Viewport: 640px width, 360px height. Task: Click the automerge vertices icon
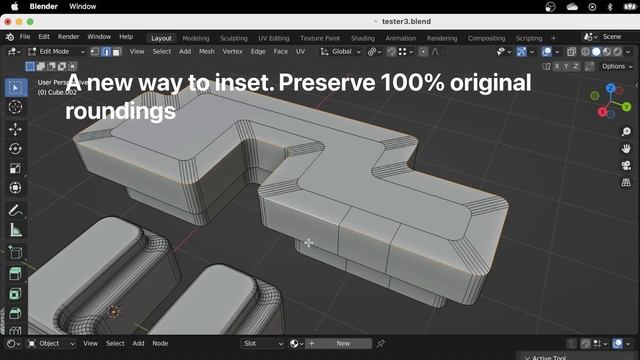coord(589,67)
